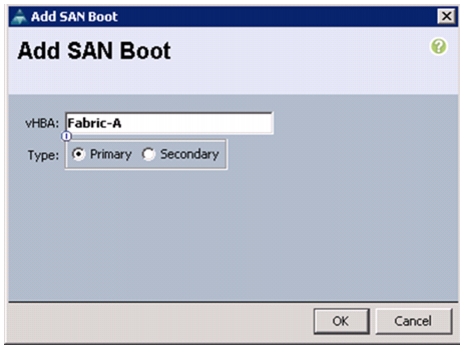Click the Cisco UCS icon in title bar

click(x=19, y=17)
